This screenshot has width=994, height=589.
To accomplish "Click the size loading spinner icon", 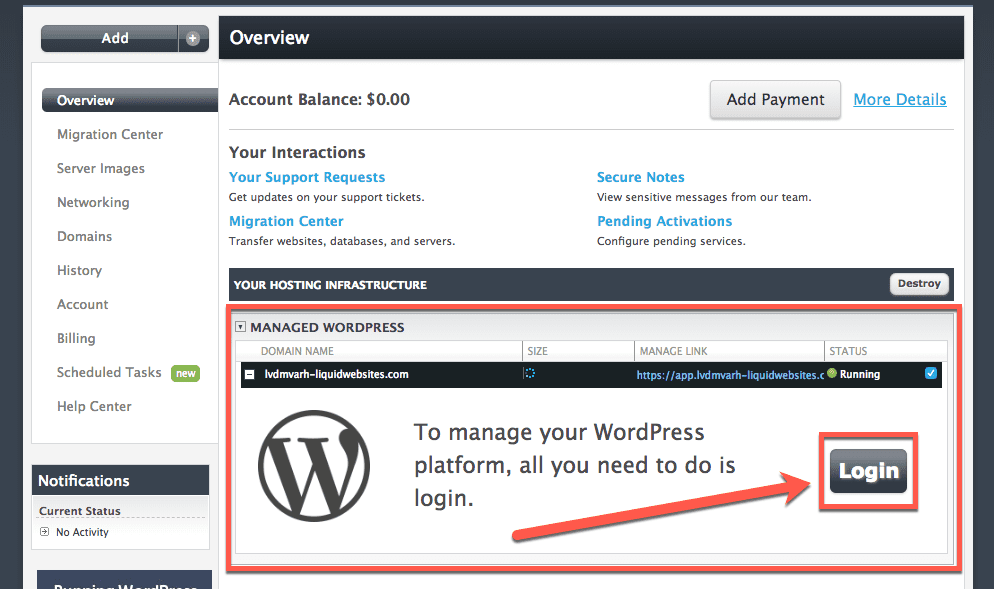I will [x=530, y=373].
